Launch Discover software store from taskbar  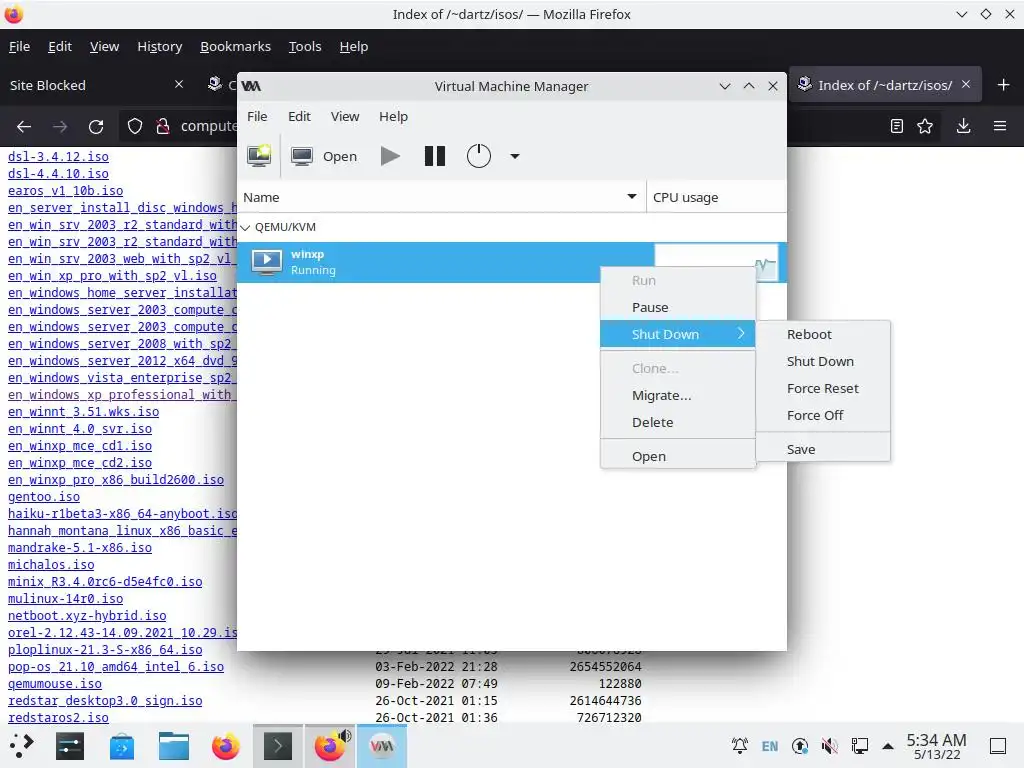tap(121, 745)
